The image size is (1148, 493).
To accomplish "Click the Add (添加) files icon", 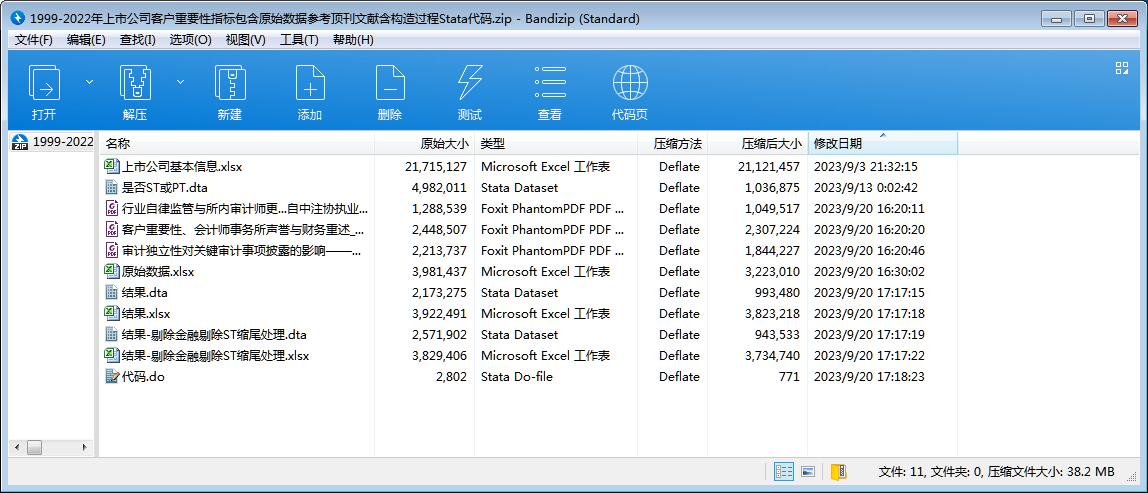I will pyautogui.click(x=310, y=83).
